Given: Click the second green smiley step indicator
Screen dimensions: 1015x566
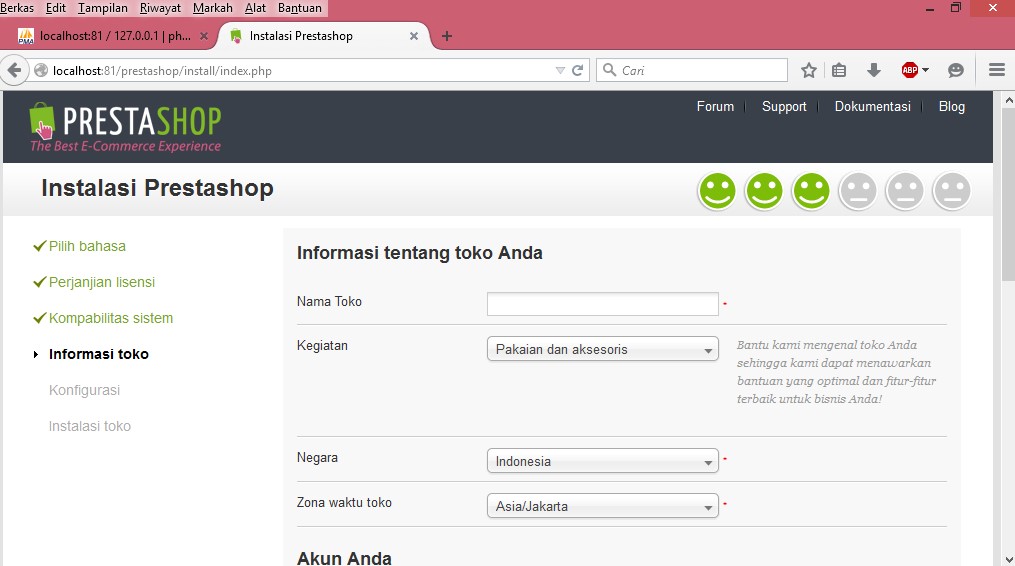Looking at the screenshot, I should click(764, 191).
